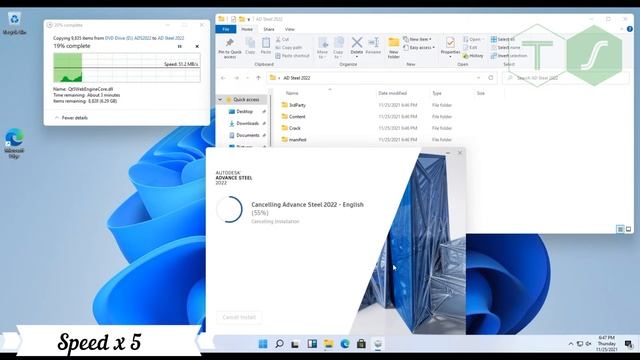Image resolution: width=640 pixels, height=360 pixels.
Task: Select Desktop in navigation pane
Action: coord(244,111)
